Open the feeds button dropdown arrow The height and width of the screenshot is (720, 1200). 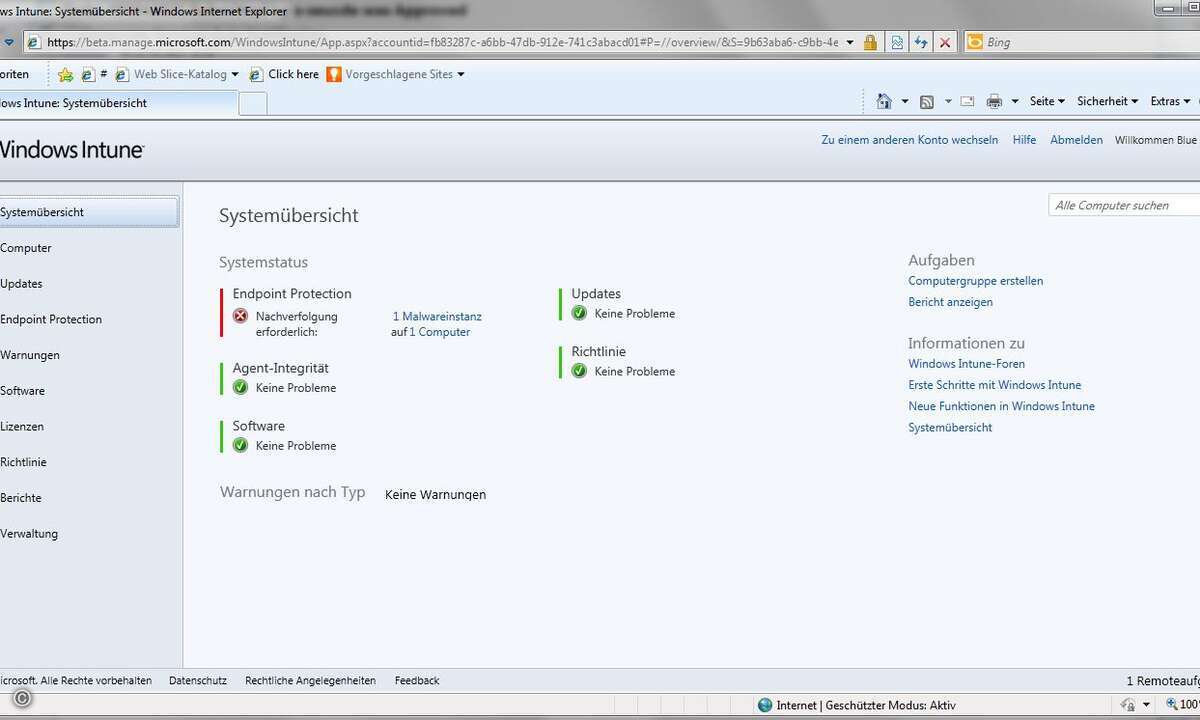947,101
